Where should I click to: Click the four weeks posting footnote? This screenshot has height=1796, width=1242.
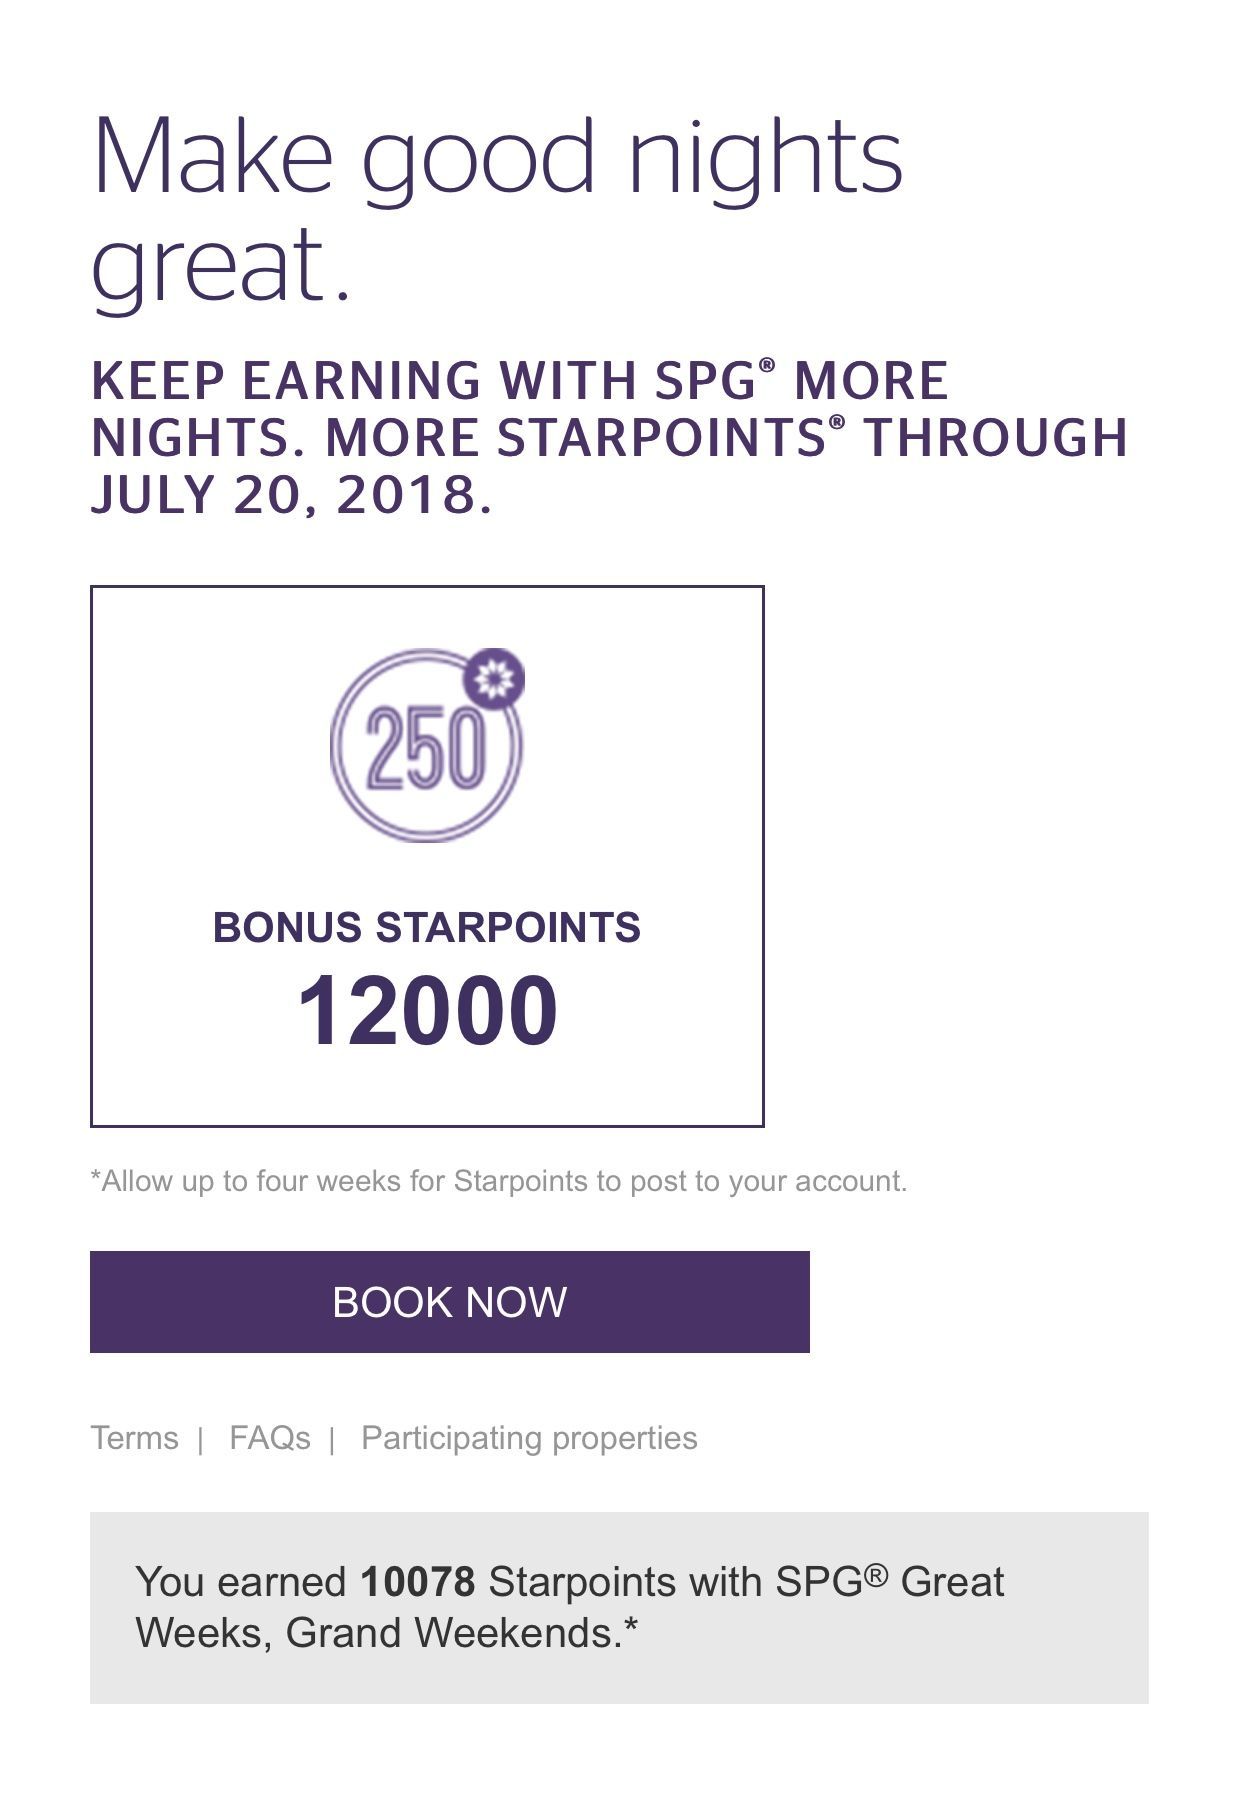(498, 1181)
